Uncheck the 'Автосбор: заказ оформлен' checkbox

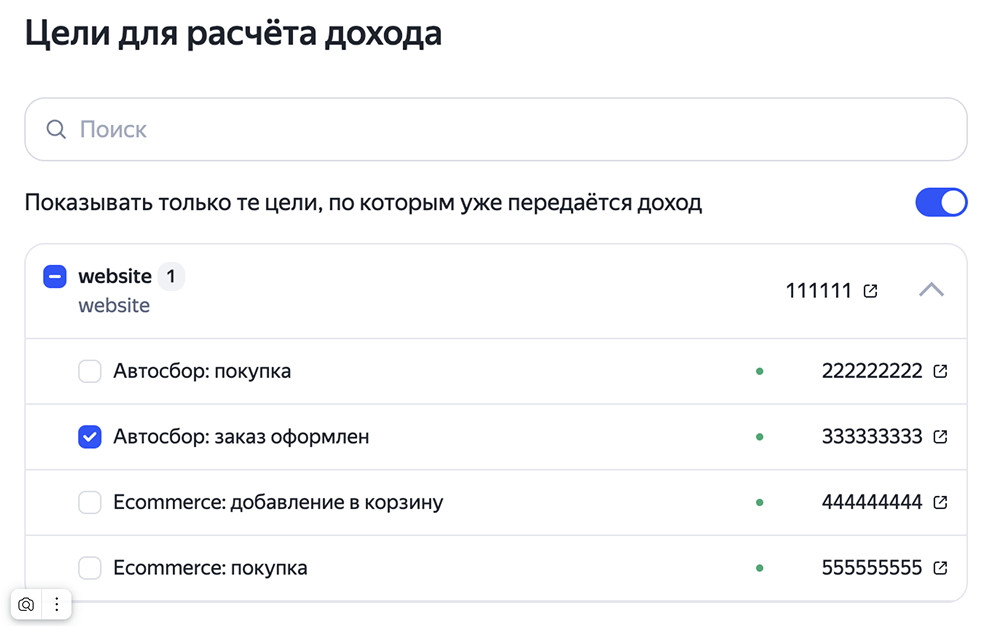coord(89,437)
